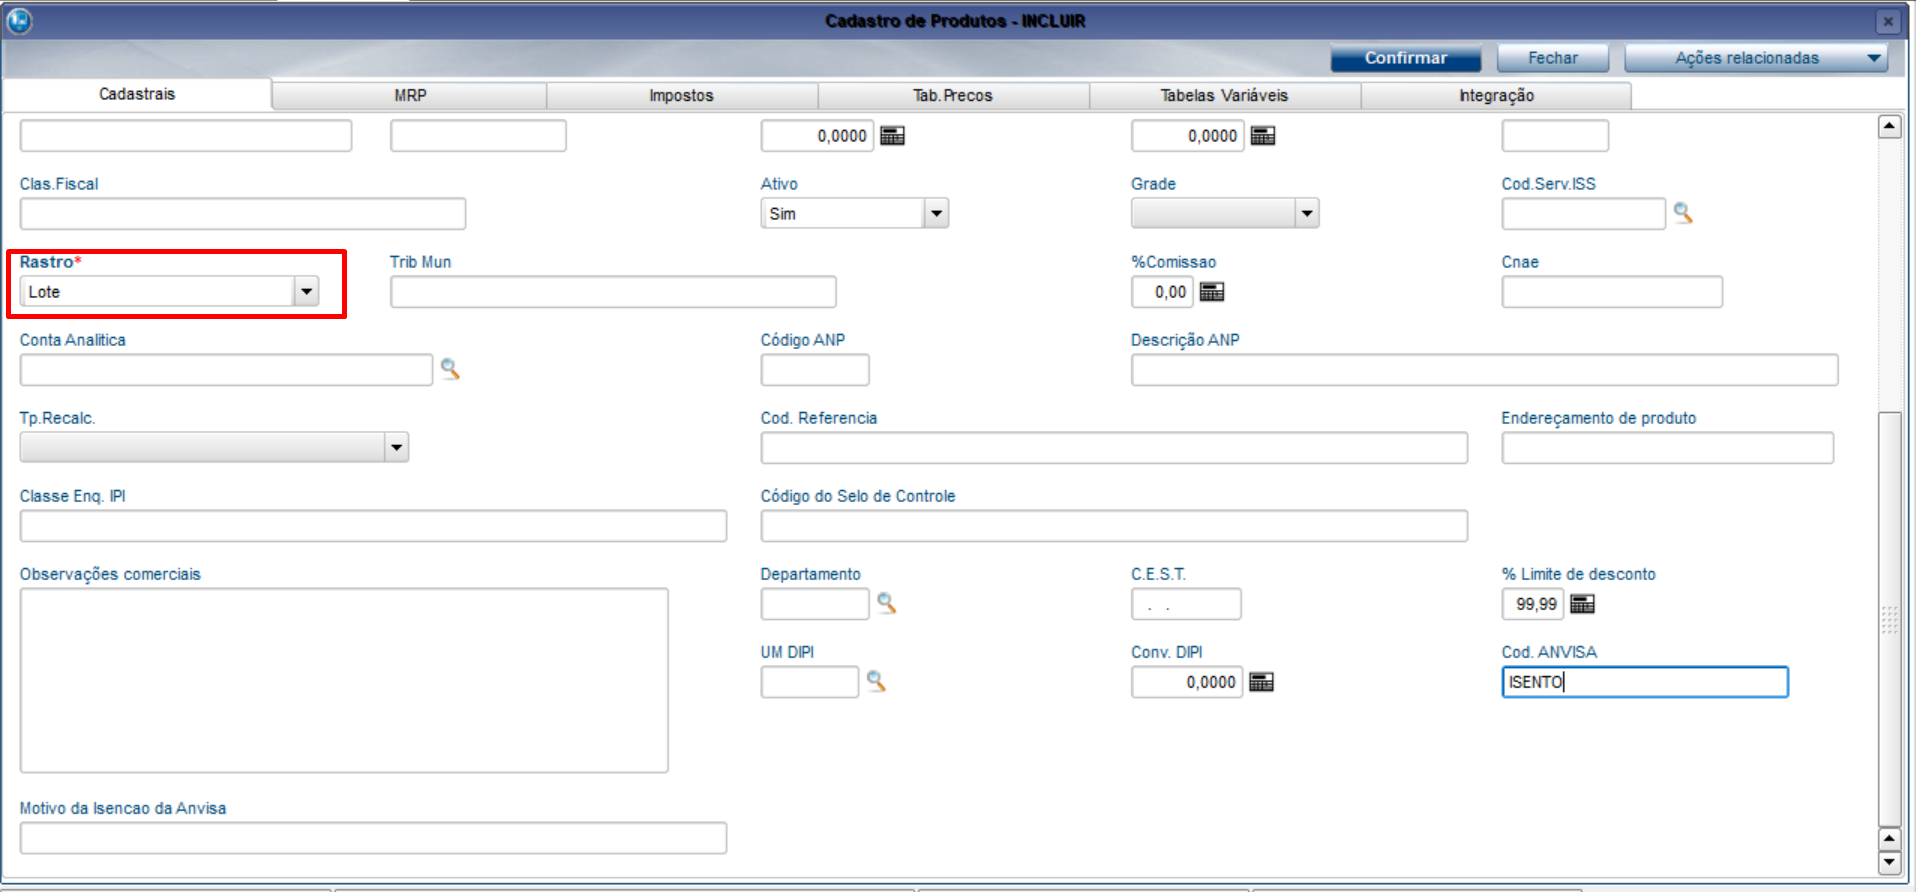The image size is (1916, 892).
Task: Go to the Integração tab
Action: (x=1496, y=96)
